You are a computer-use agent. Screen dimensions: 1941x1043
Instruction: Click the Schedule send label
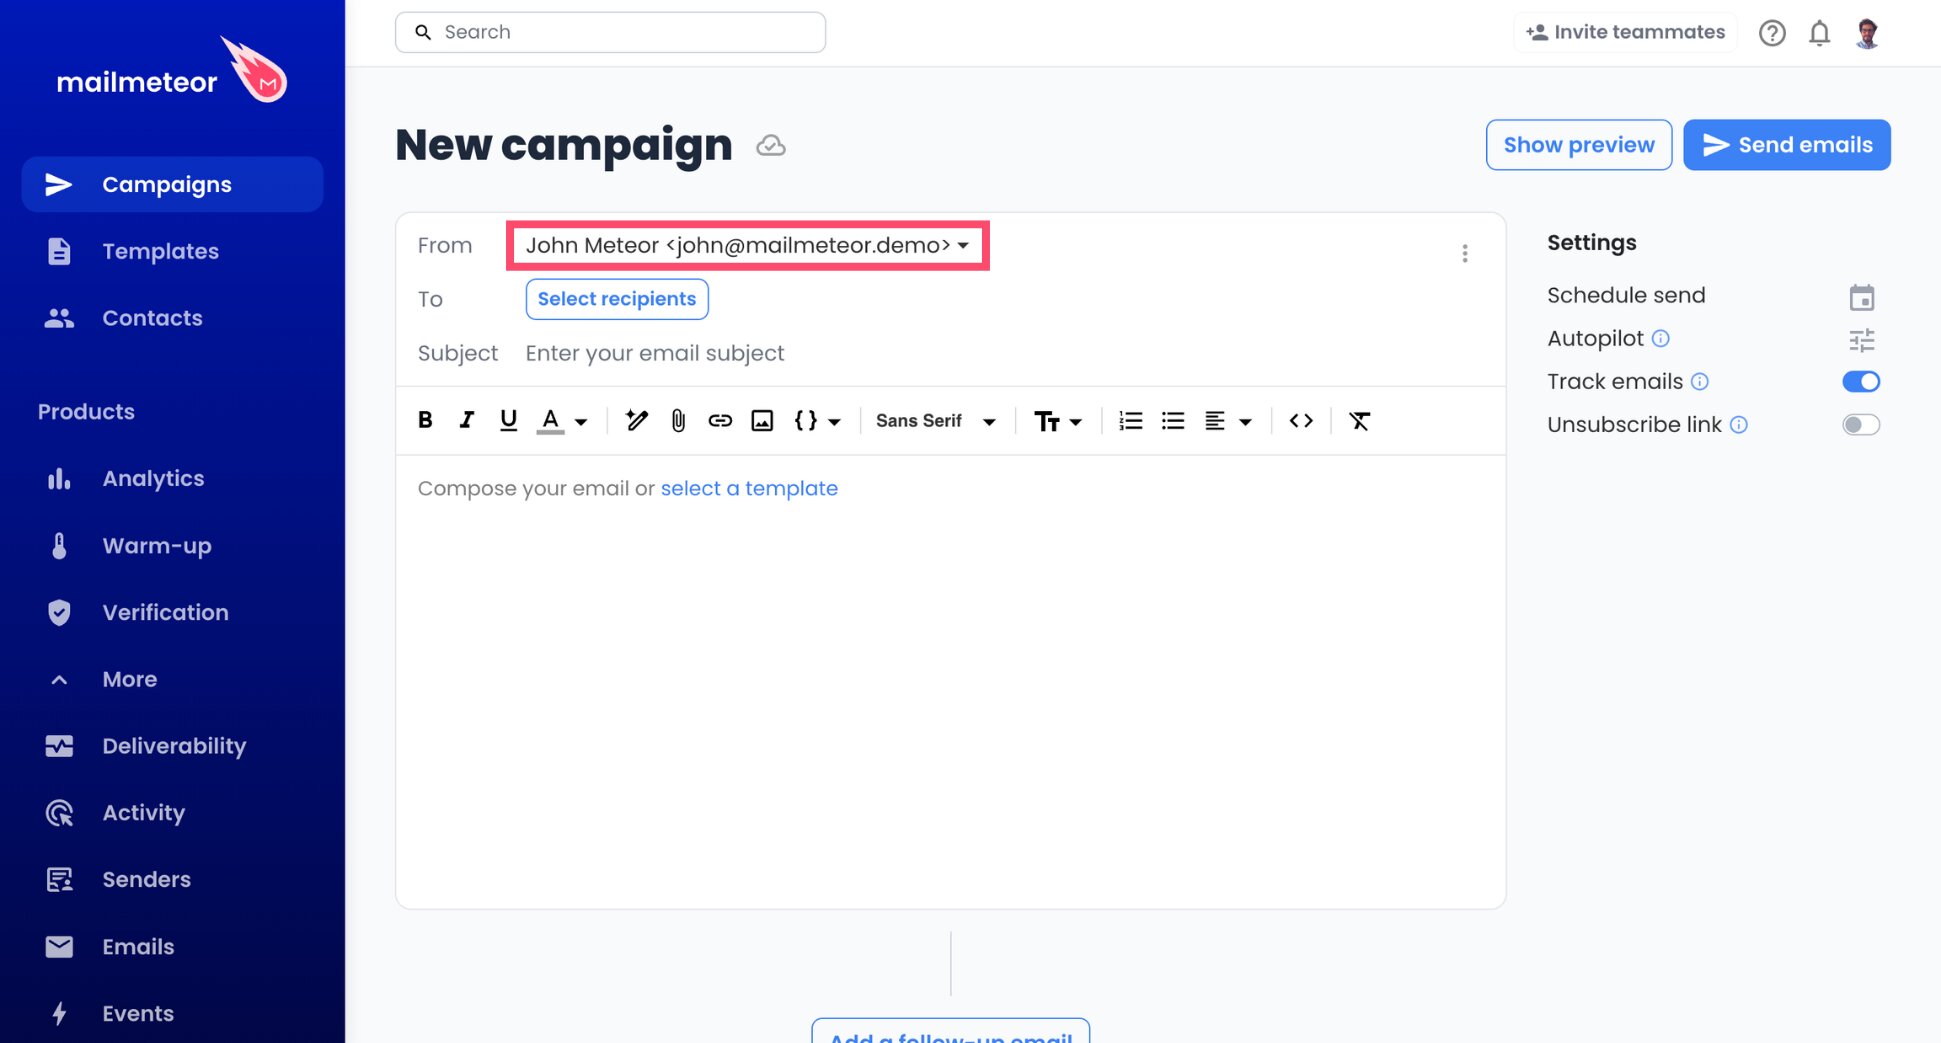pos(1626,295)
